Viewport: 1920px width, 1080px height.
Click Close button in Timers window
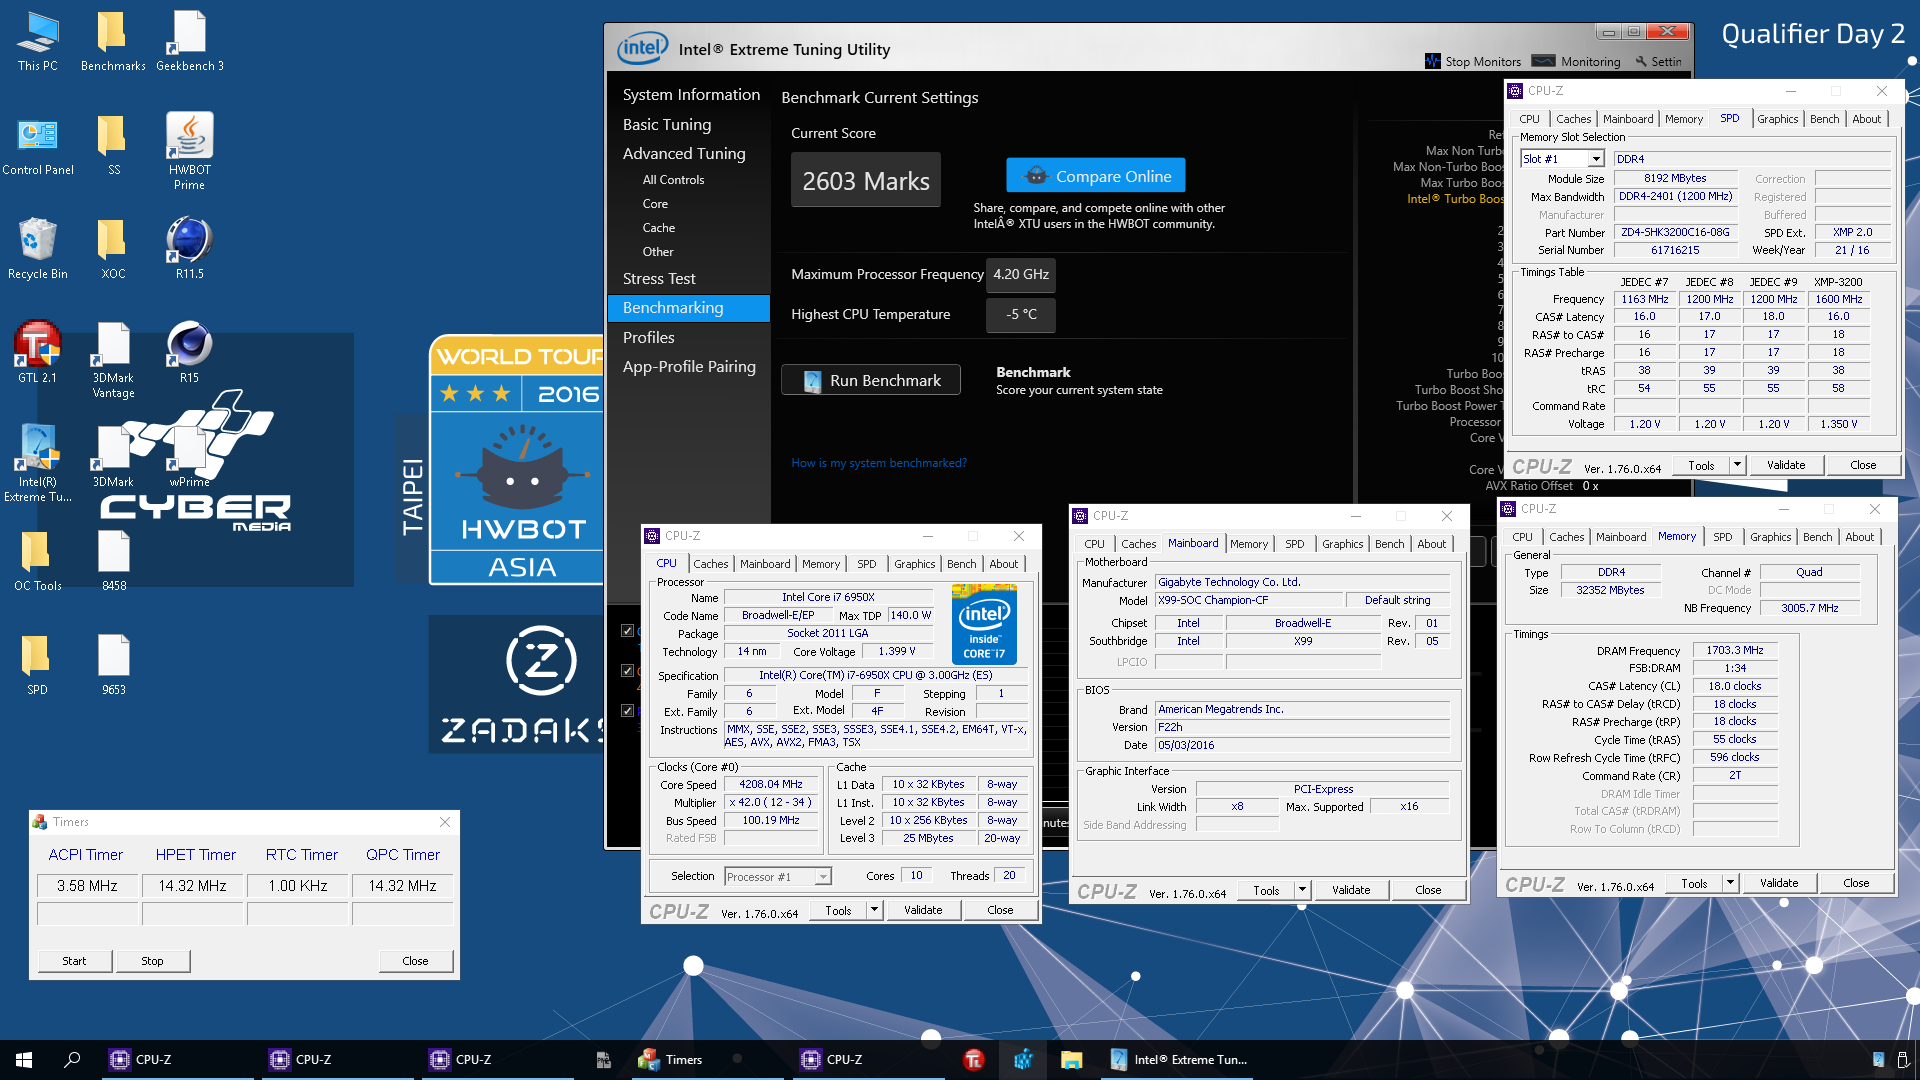[415, 961]
